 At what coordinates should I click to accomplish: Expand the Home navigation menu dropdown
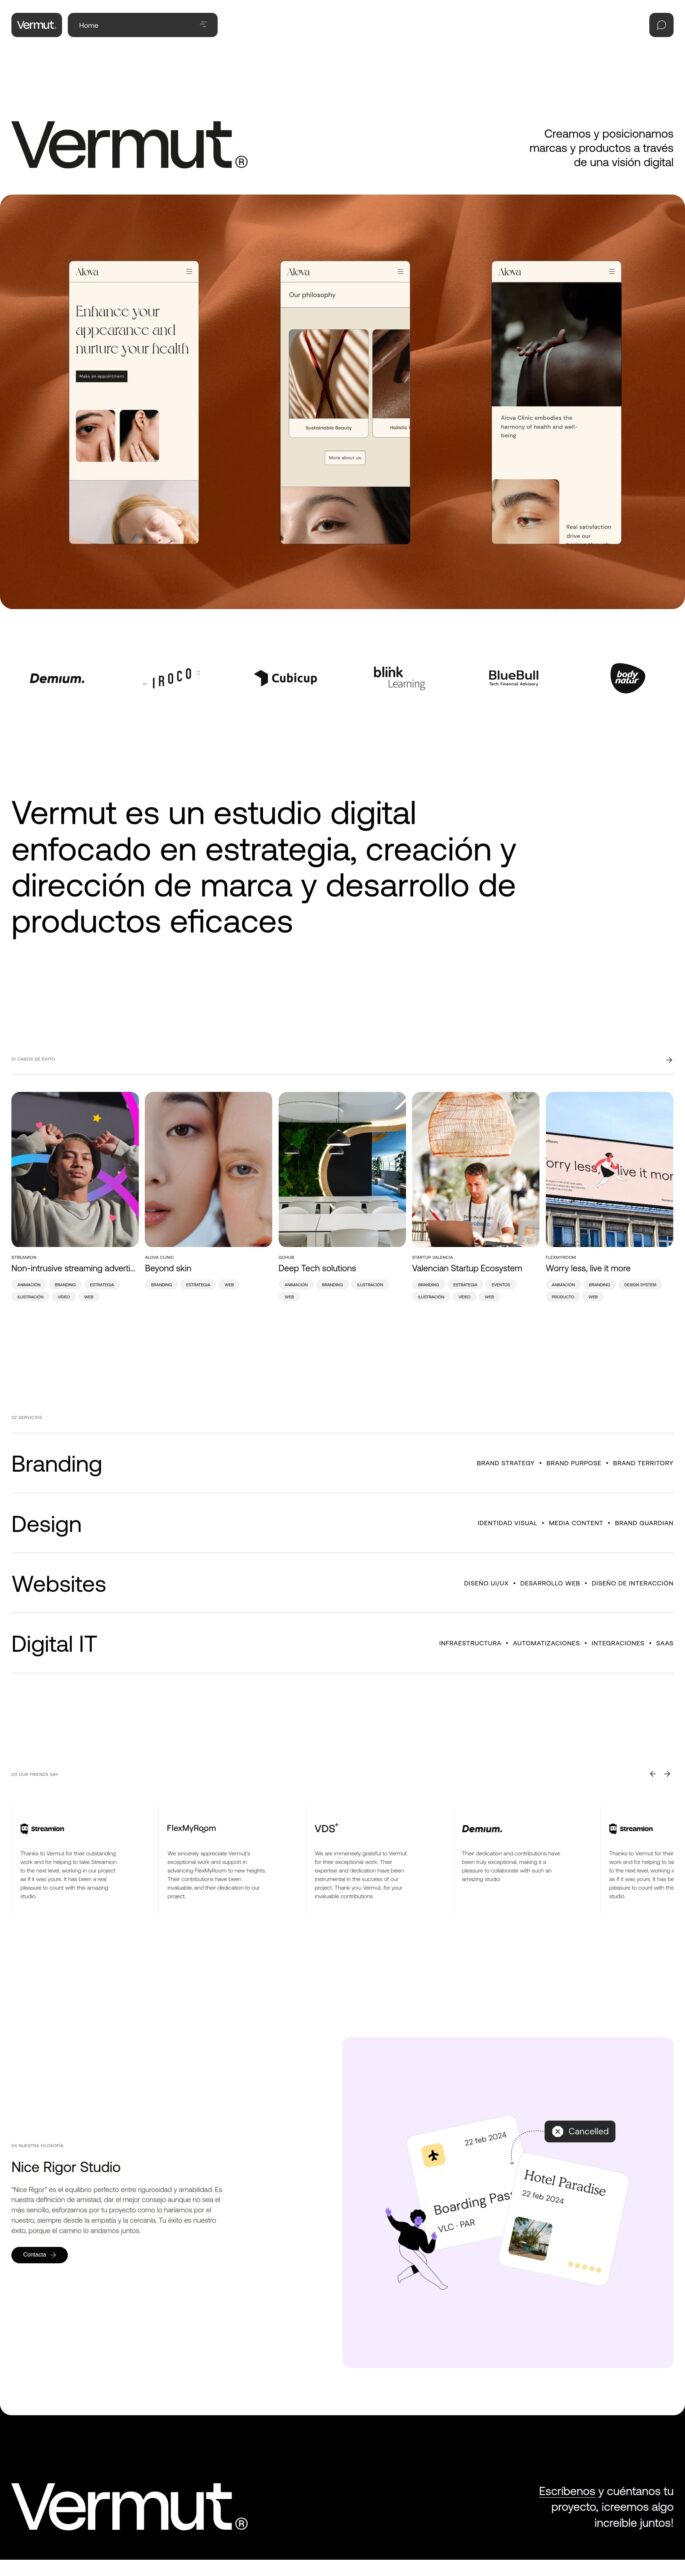(142, 25)
